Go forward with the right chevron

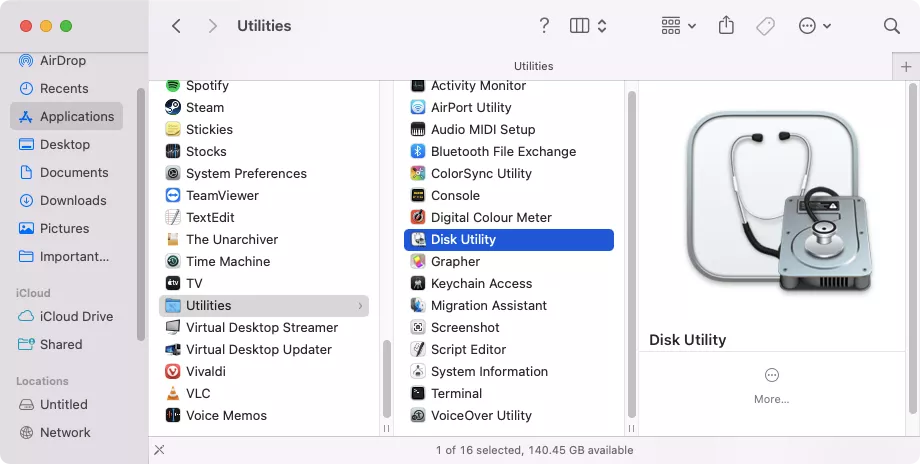(212, 26)
